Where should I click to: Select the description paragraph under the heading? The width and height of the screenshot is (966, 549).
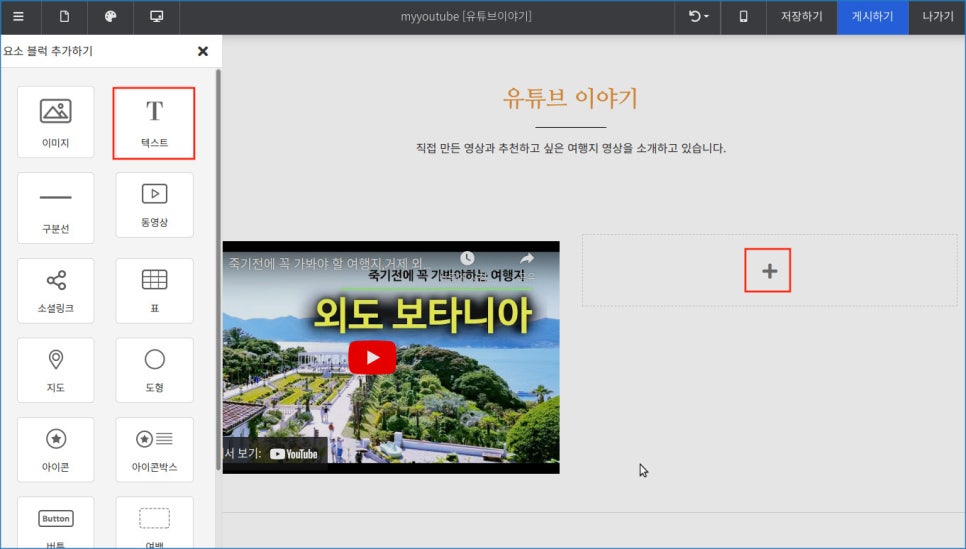tap(570, 148)
